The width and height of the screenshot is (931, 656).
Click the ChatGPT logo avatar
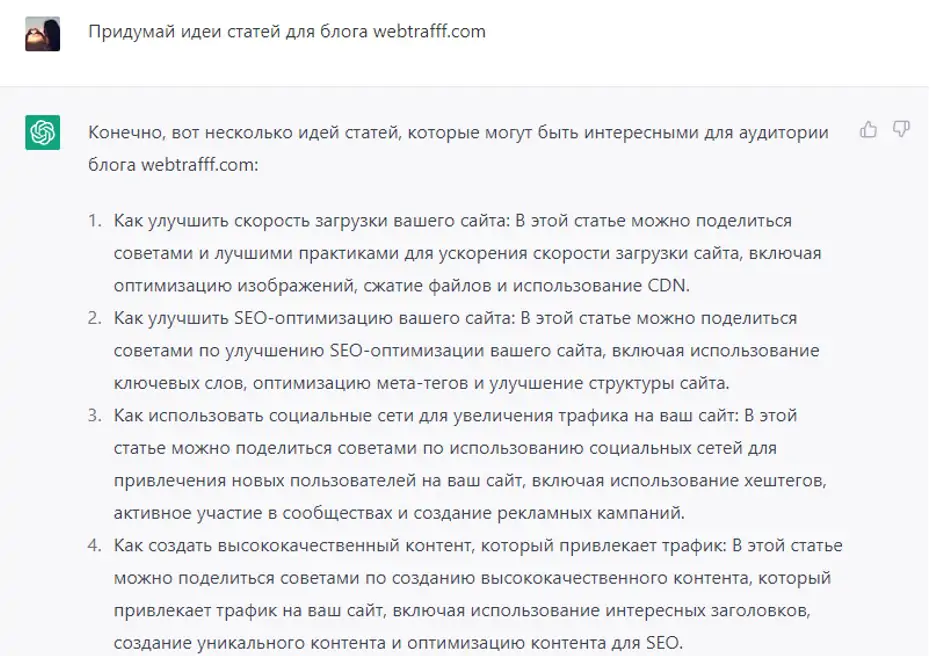pyautogui.click(x=42, y=132)
